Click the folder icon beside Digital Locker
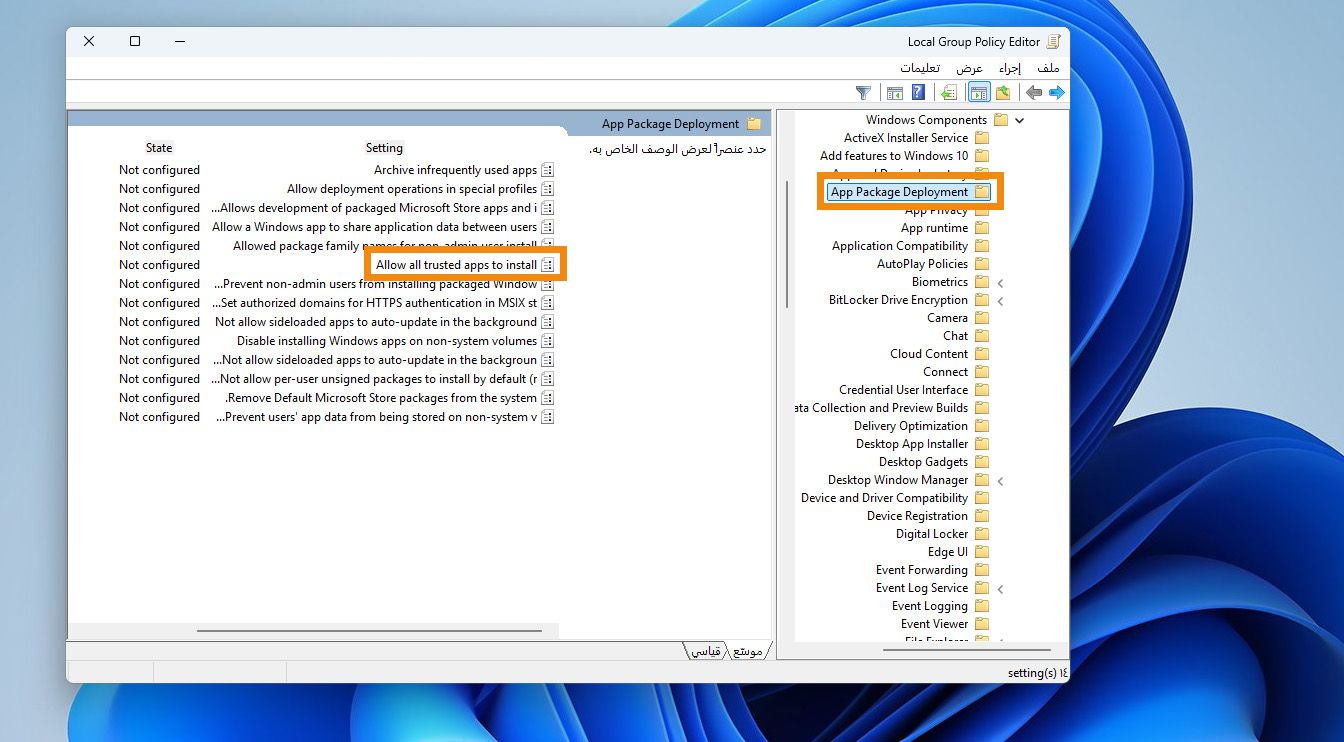 pyautogui.click(x=982, y=534)
